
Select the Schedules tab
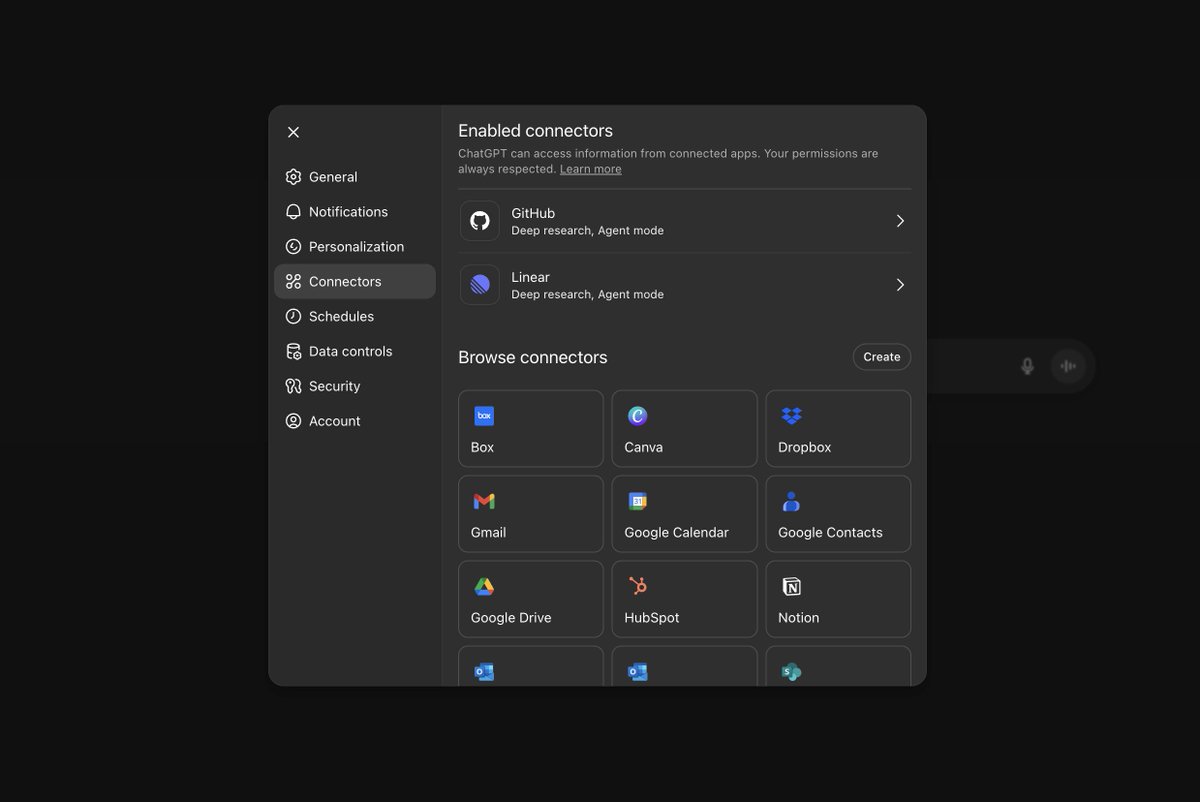(355, 316)
